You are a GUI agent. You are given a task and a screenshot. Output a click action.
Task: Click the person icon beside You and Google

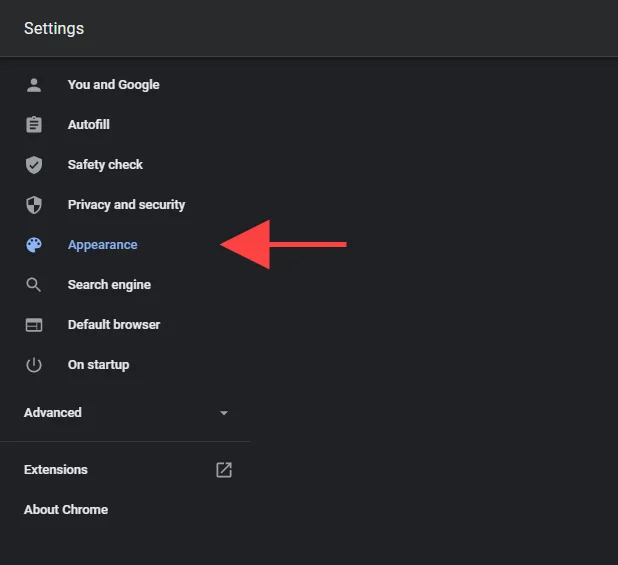34,85
